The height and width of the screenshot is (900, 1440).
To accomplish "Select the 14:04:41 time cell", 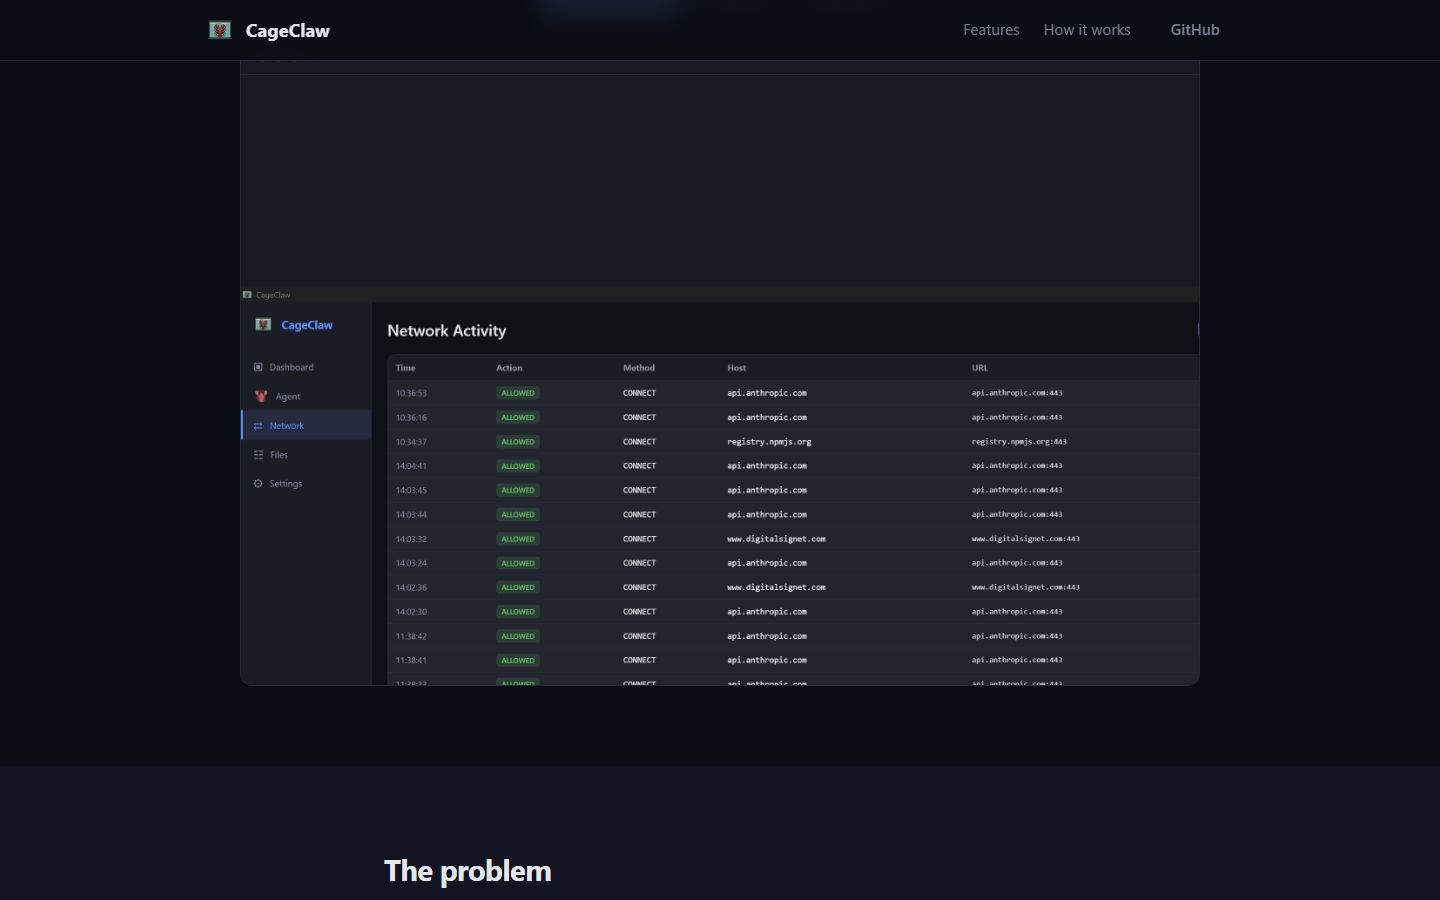I will 411,466.
